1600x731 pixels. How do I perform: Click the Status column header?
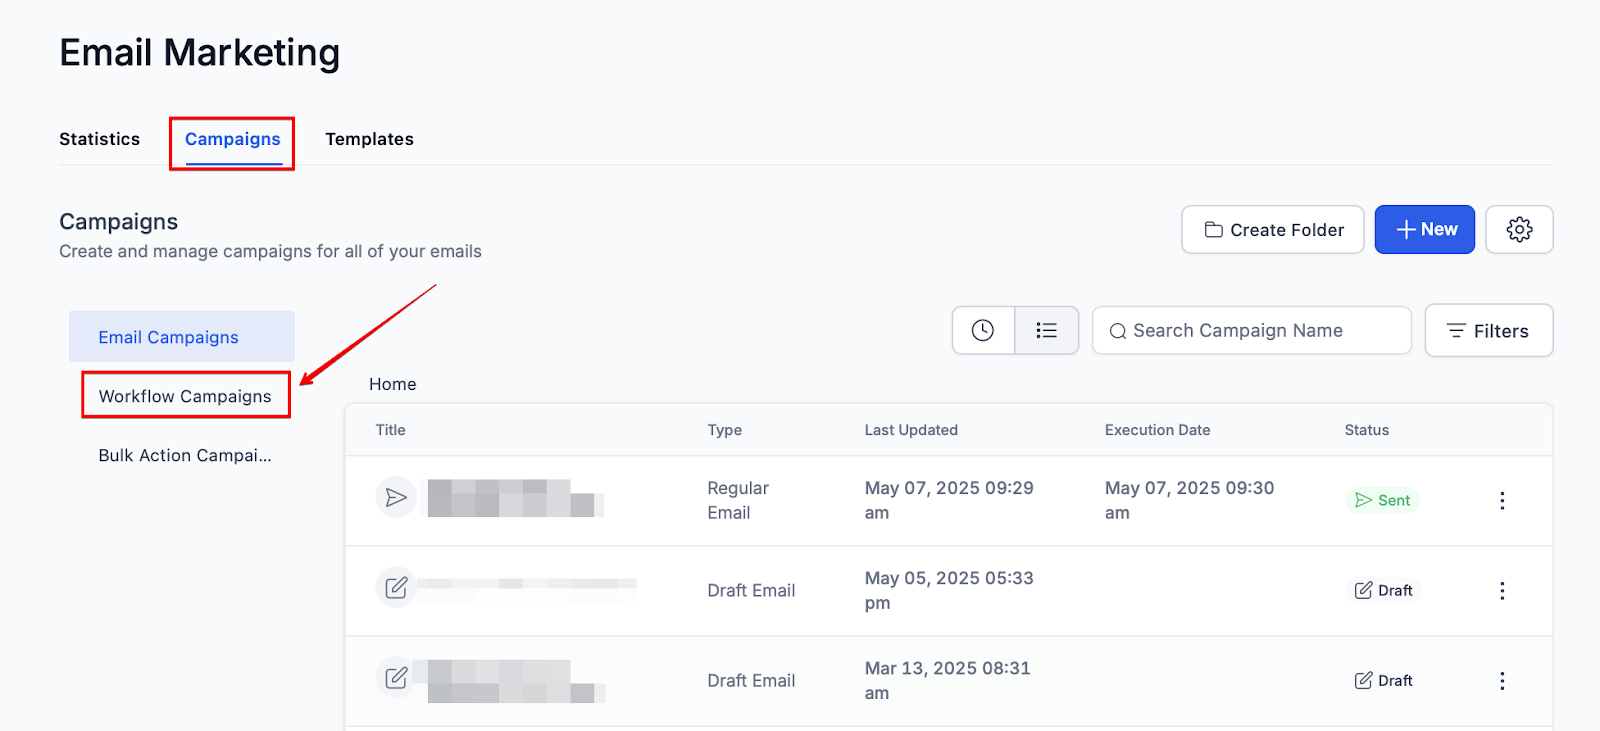click(1367, 430)
